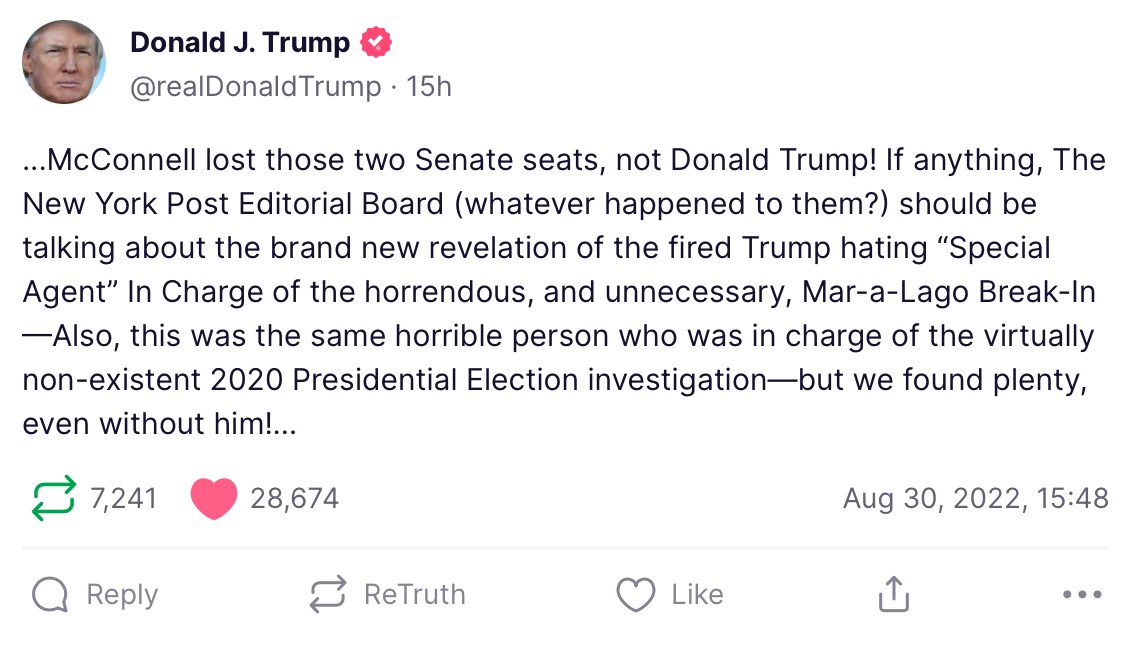
Task: Click the green ReTruth arrows icon
Action: coord(53,498)
